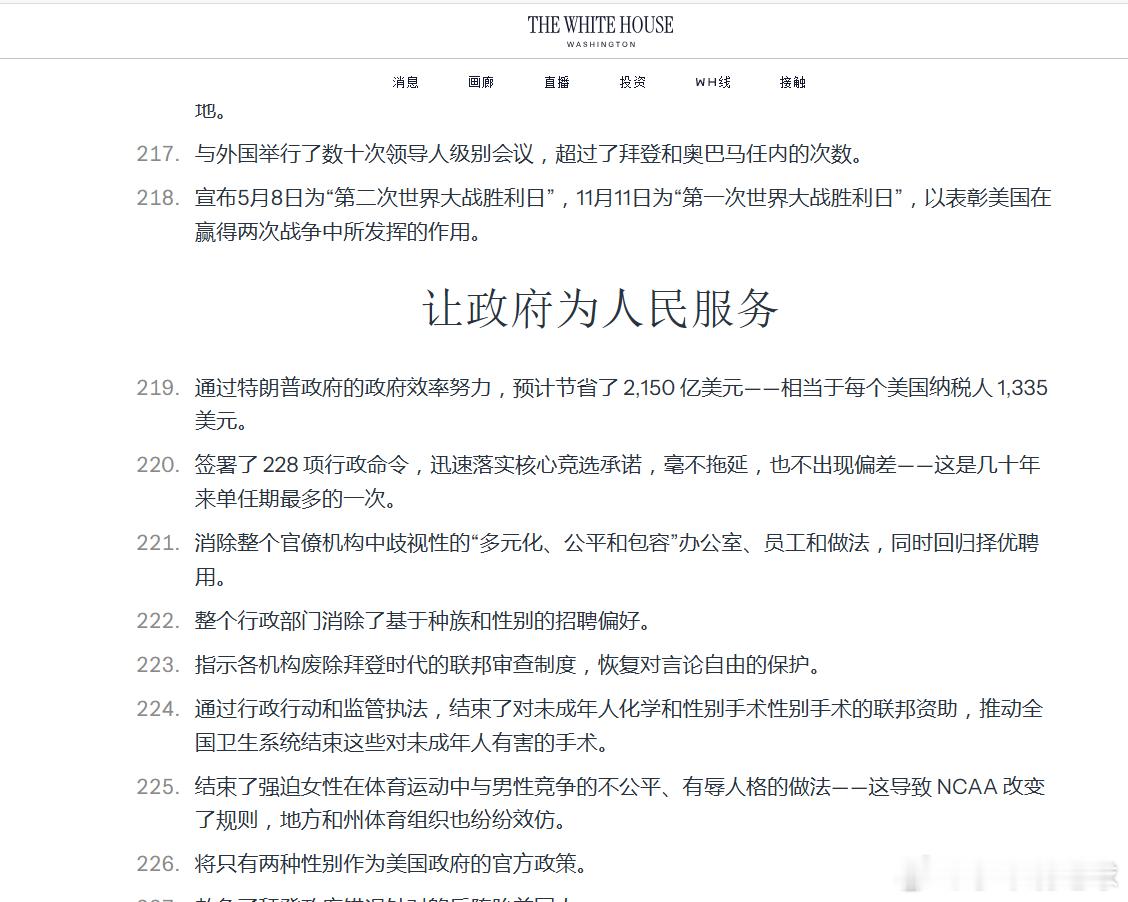Click item 221 text about 多元化、公平和包容
The image size is (1128, 902).
(x=617, y=559)
